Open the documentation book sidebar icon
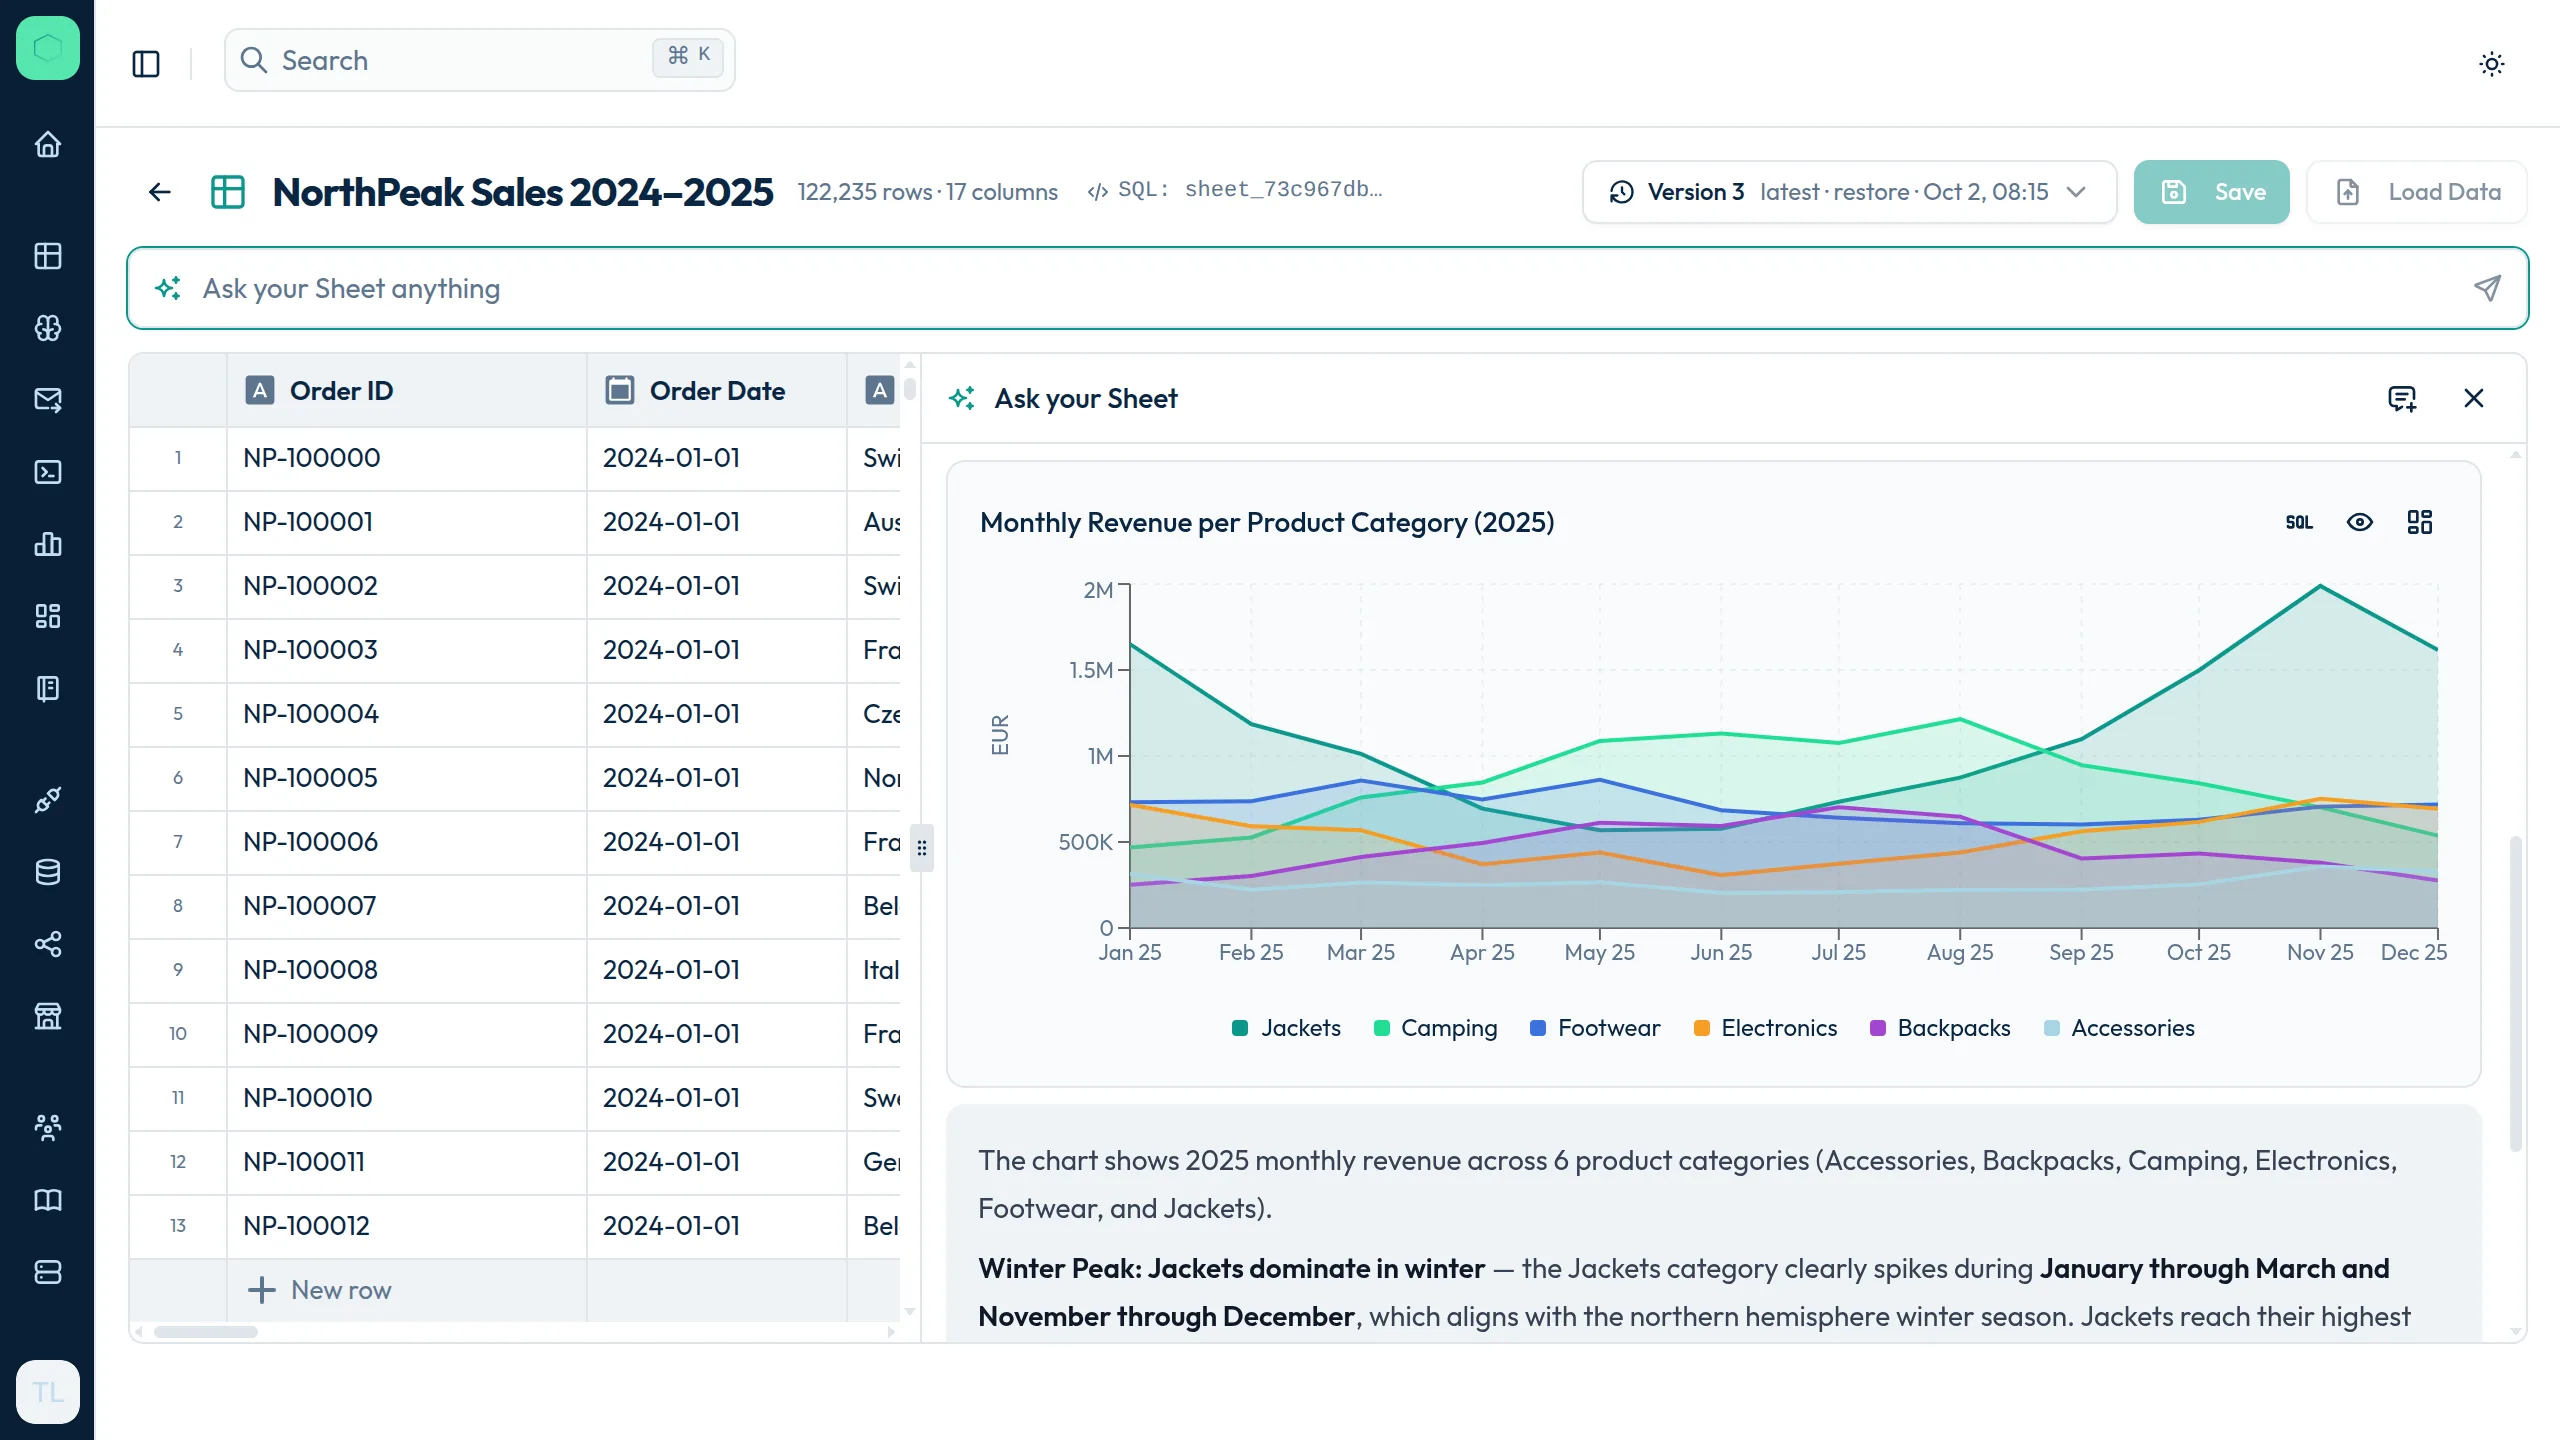 point(47,1200)
